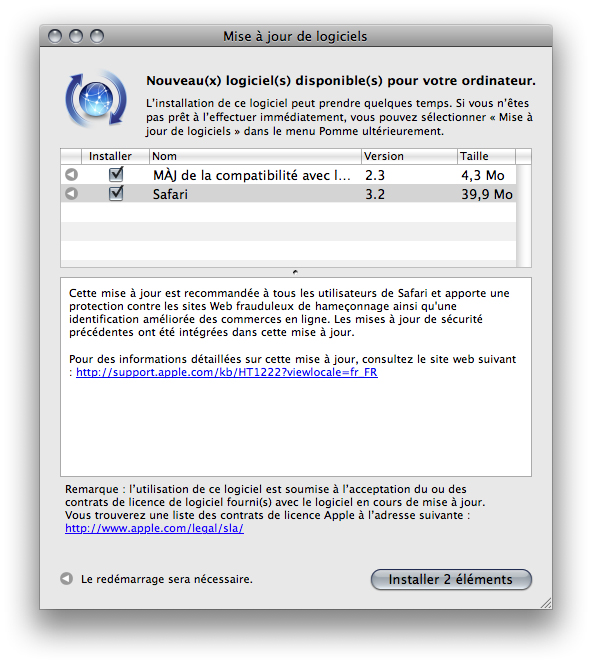Click restart-required icon beside the Safari row
This screenshot has height=664, width=592.
coord(72,194)
